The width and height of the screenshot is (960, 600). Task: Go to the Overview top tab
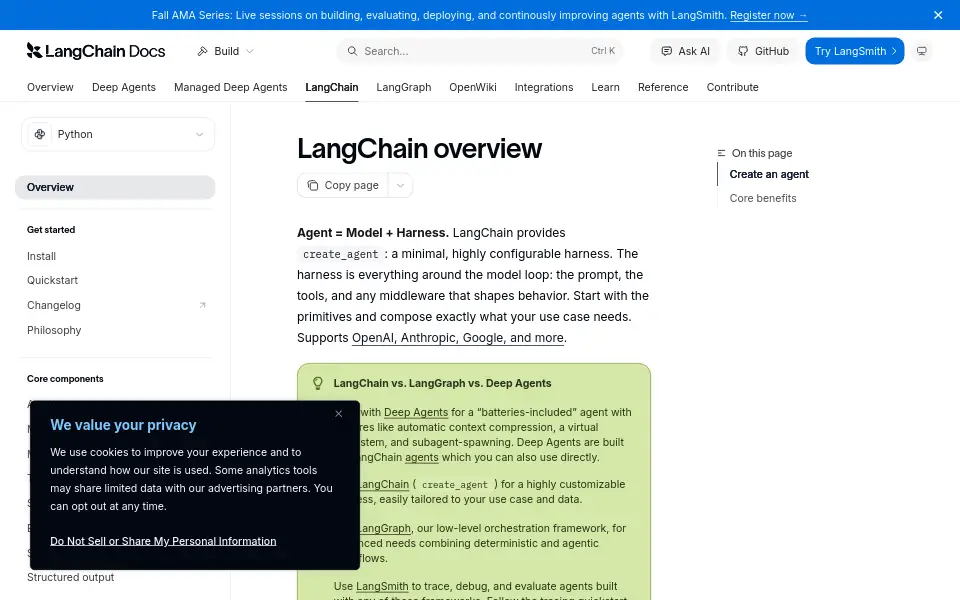(x=50, y=88)
